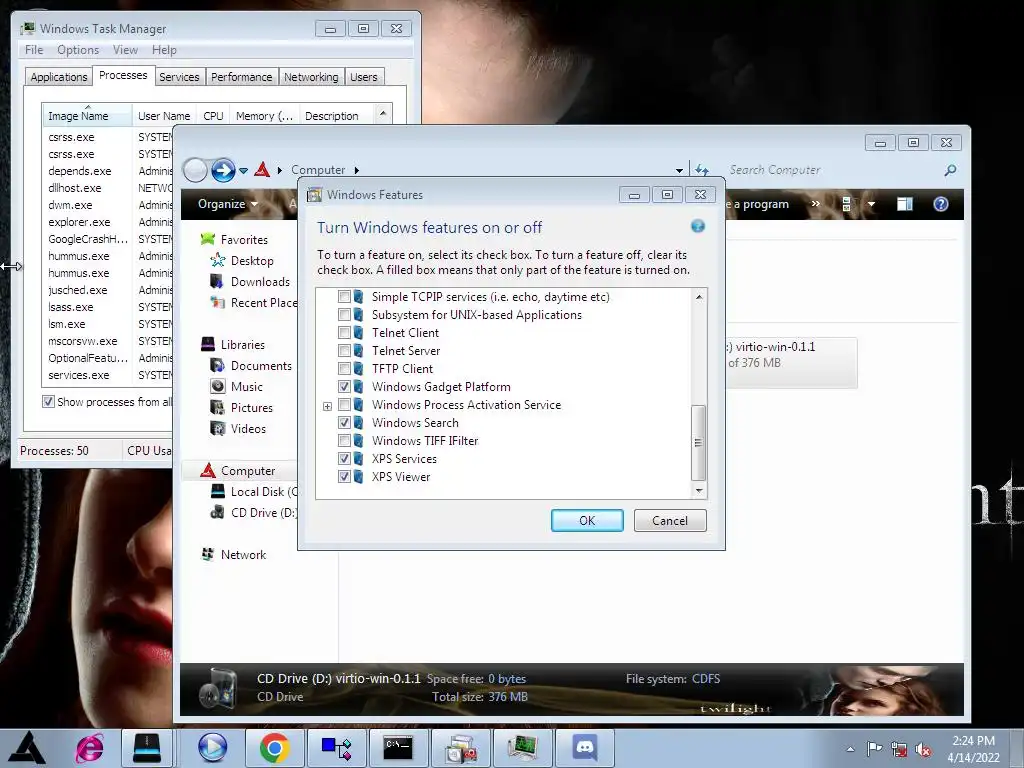Toggle the preview pane icon in Explorer toolbar
The image size is (1024, 768).
click(904, 204)
